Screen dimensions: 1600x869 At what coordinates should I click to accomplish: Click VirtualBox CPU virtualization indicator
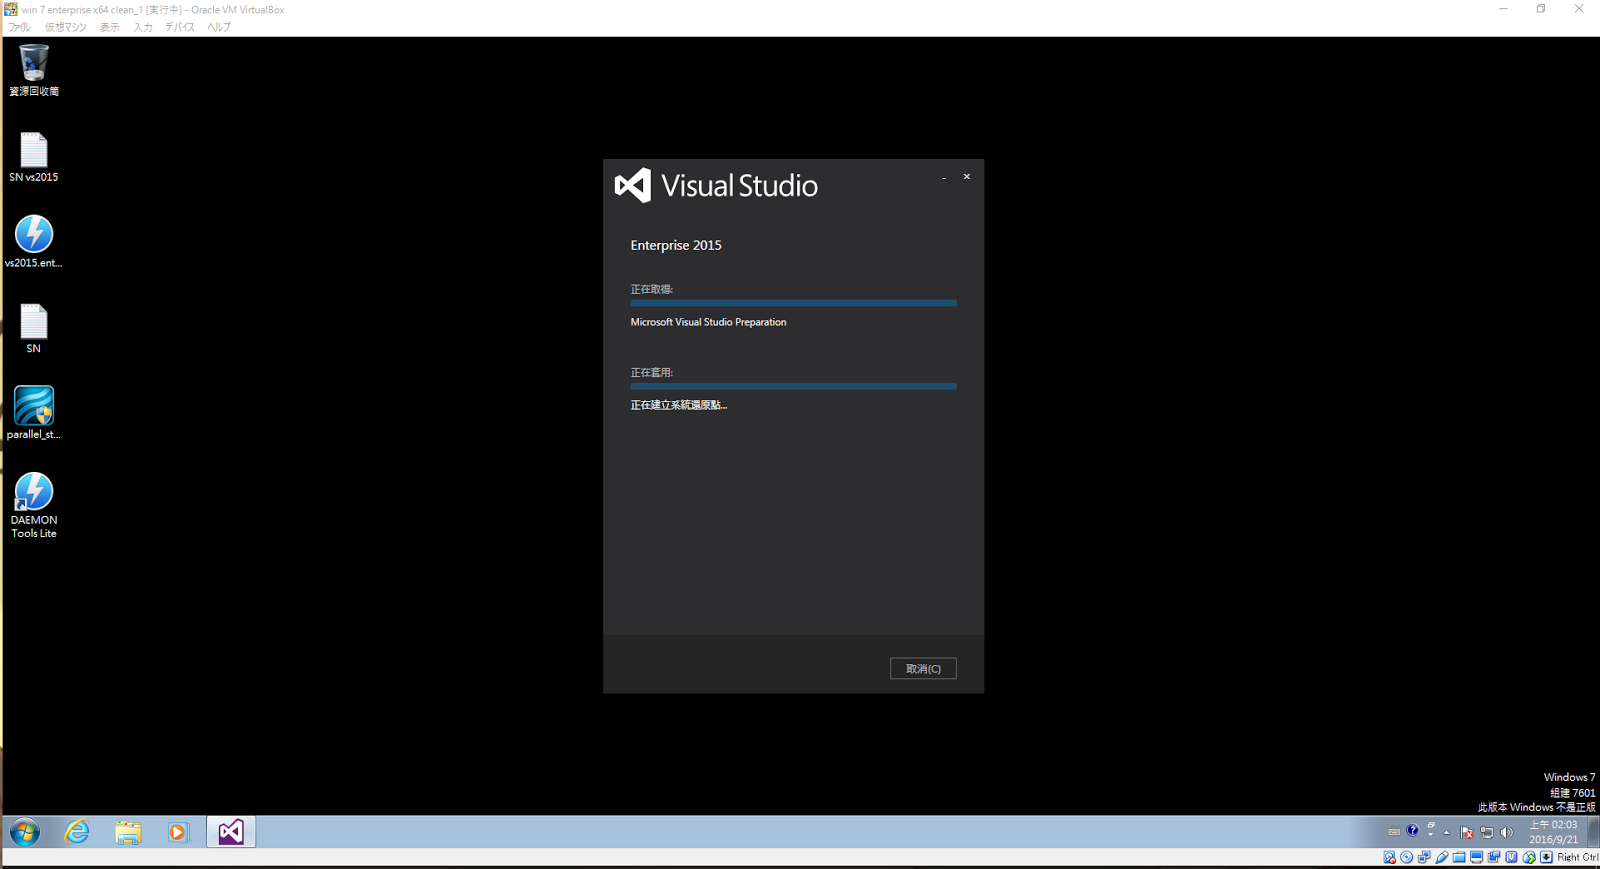[1511, 857]
